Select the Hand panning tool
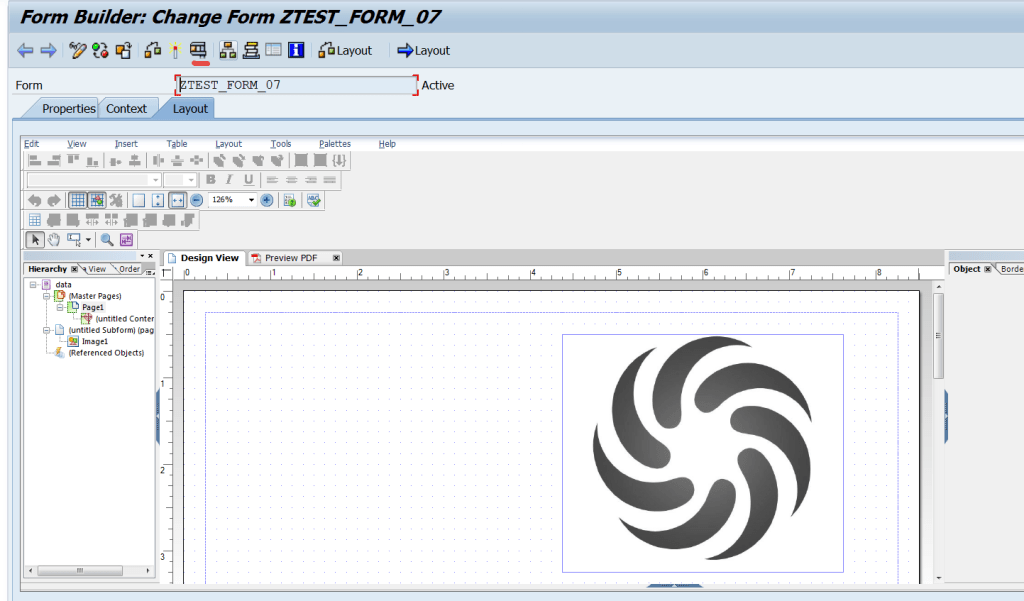Screen dimensions: 1024x601 [54, 240]
